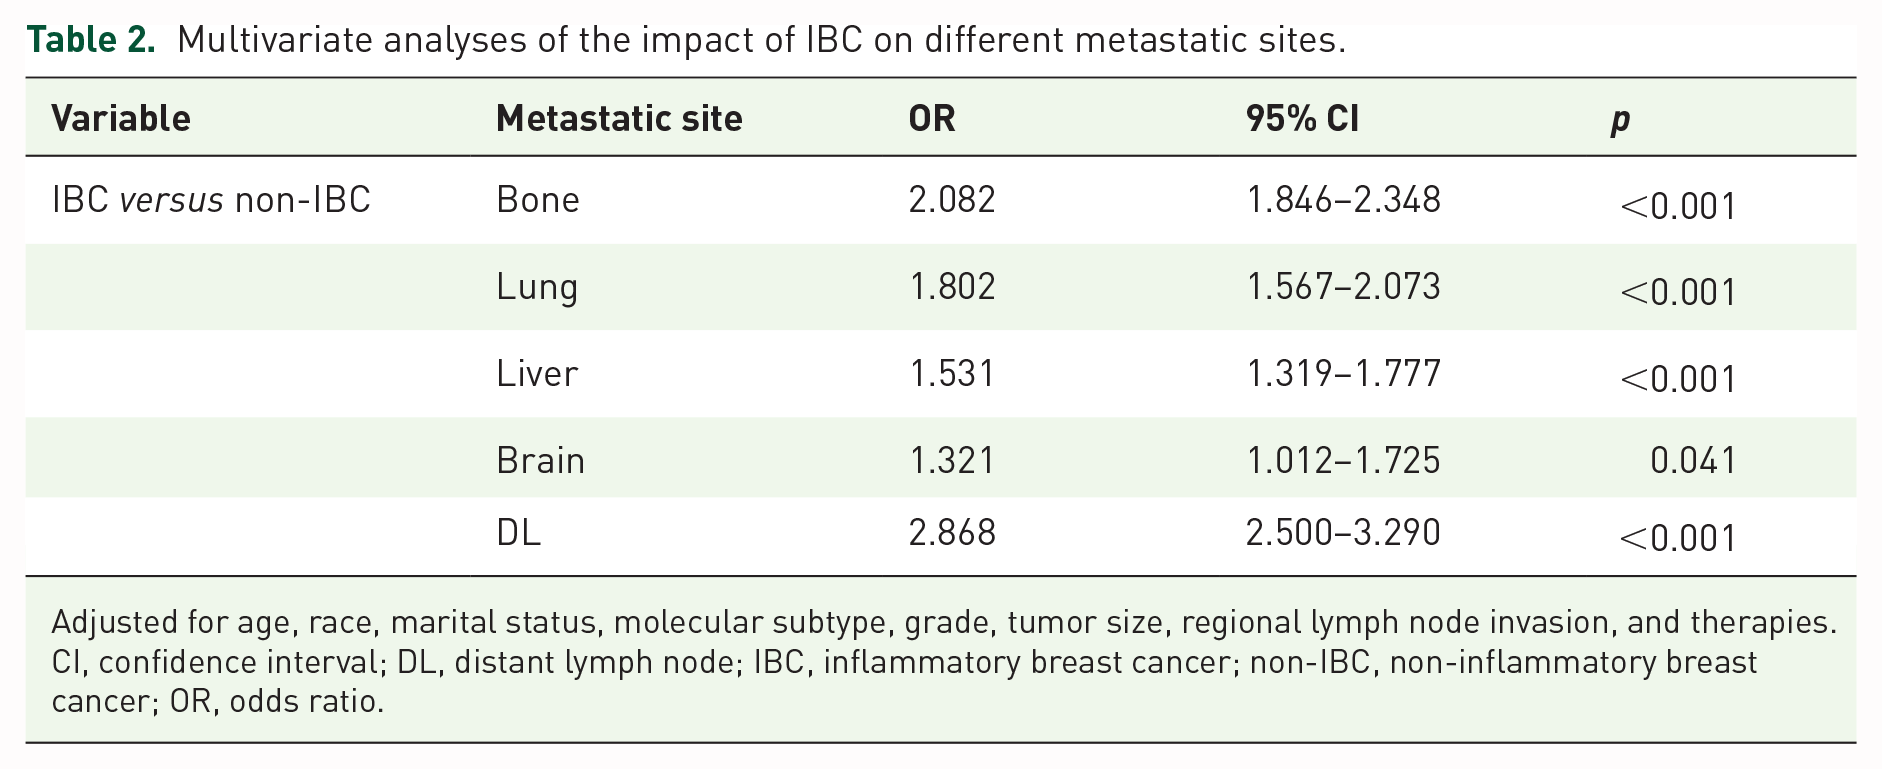Click the confidence interval 1.012–1.725
This screenshot has height=769, width=1882.
pyautogui.click(x=1343, y=461)
